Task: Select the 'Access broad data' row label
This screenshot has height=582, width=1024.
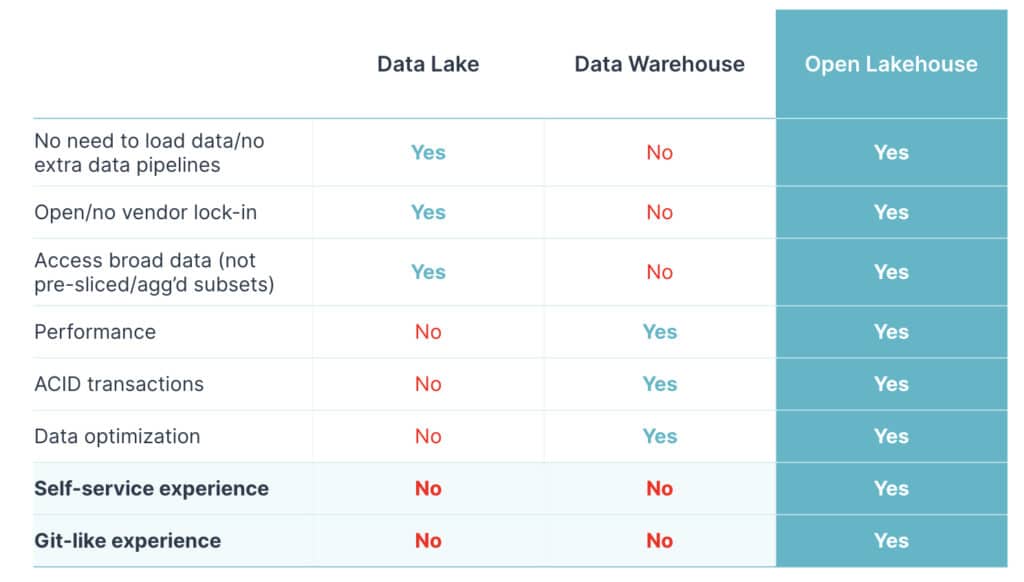Action: pyautogui.click(x=154, y=272)
